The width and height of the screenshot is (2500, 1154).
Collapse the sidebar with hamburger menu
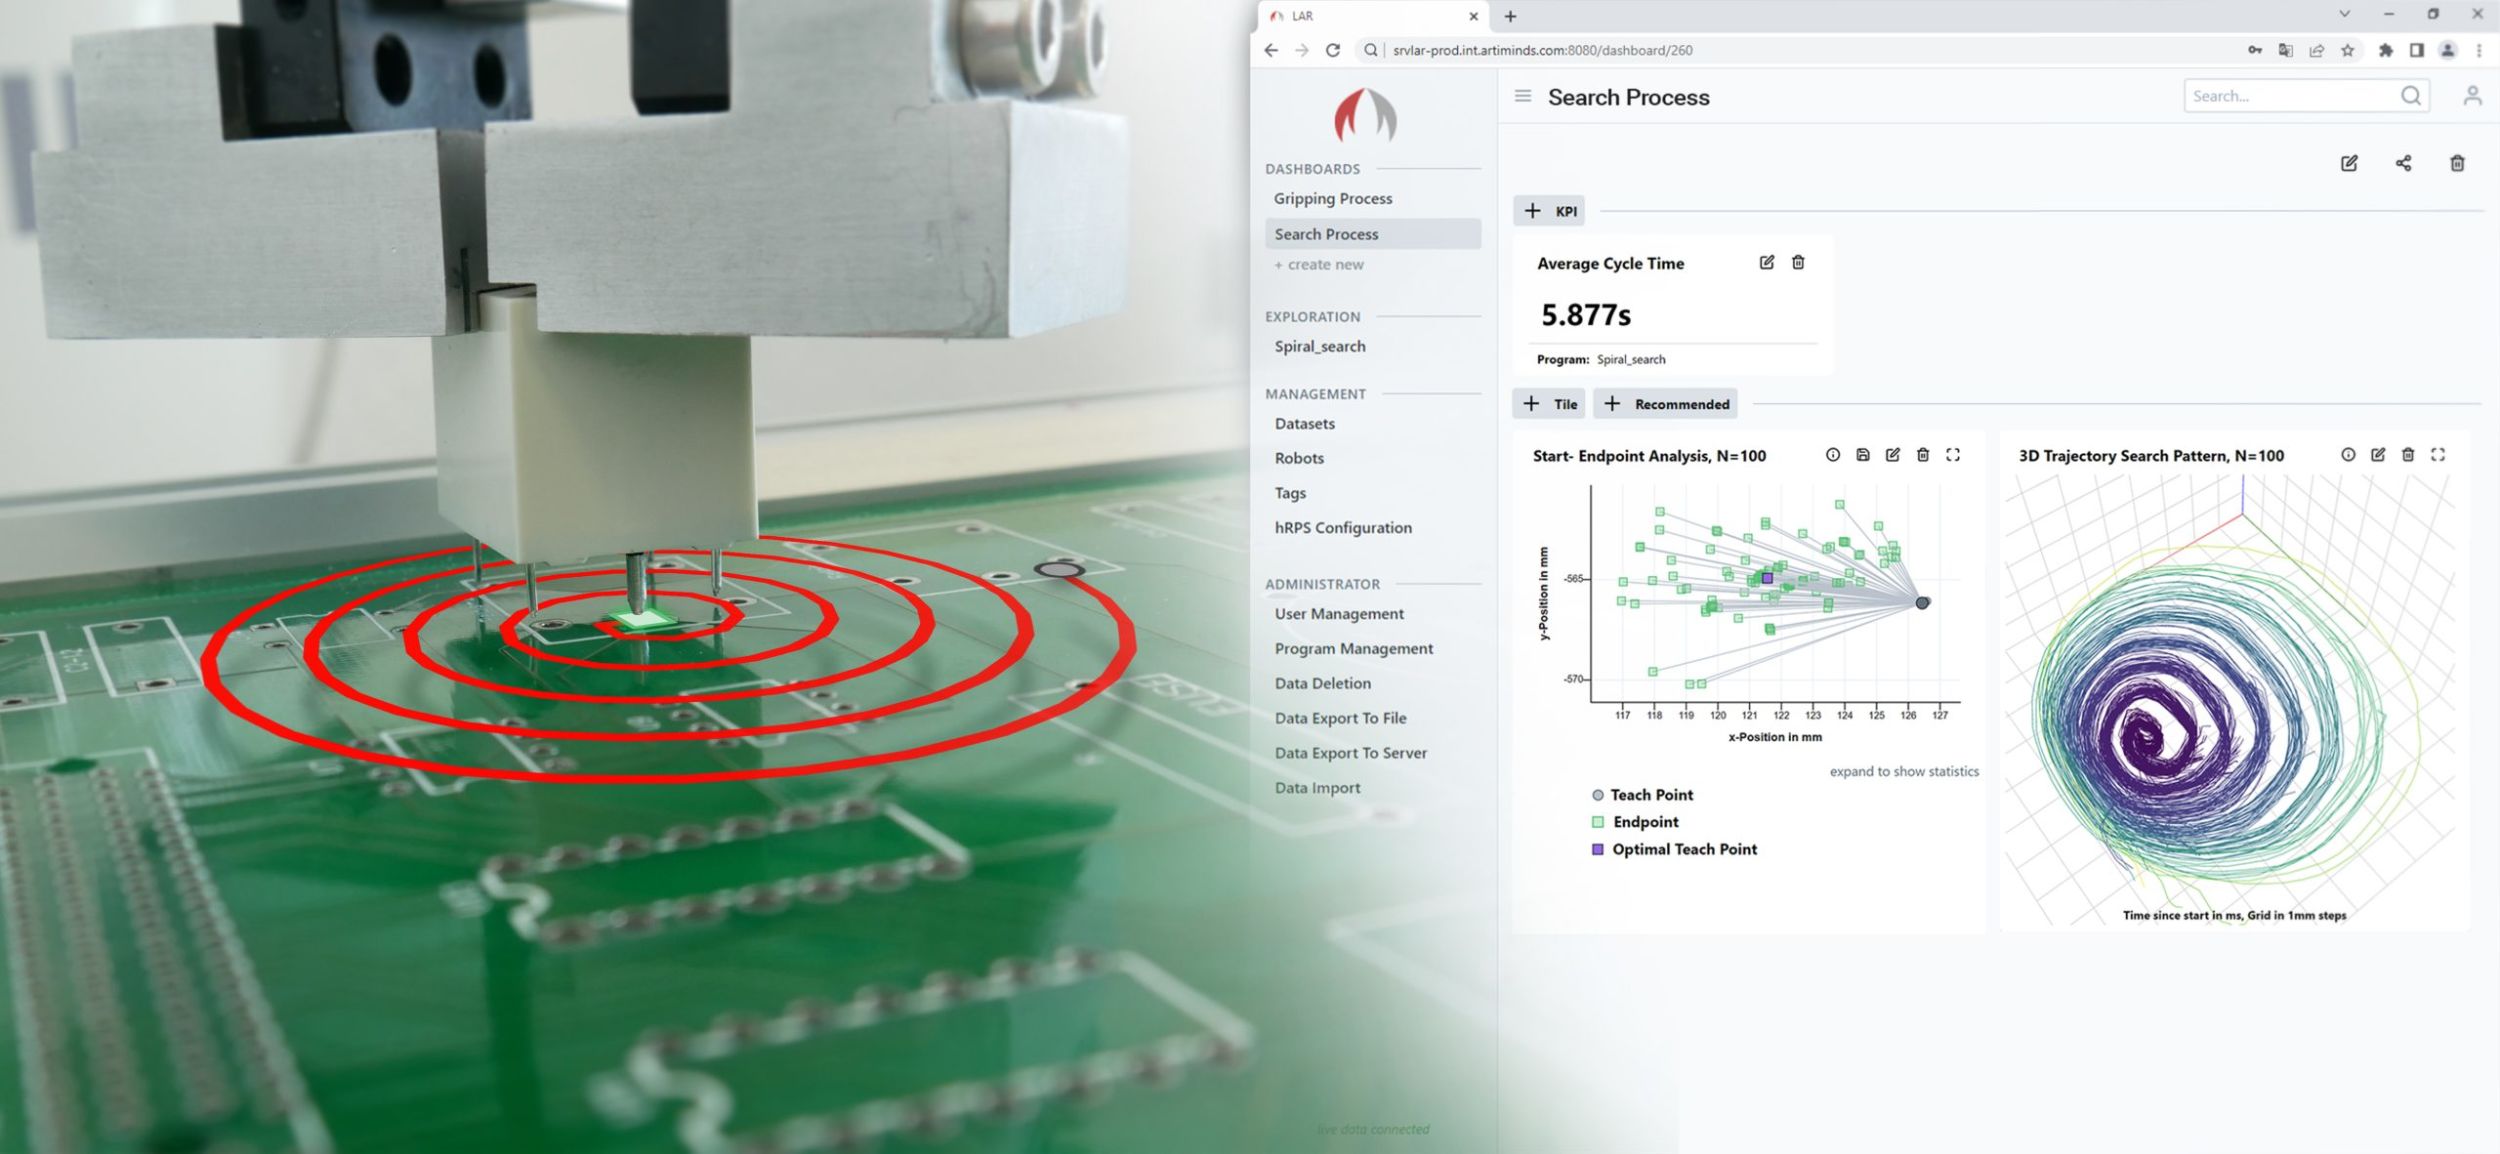[1523, 96]
